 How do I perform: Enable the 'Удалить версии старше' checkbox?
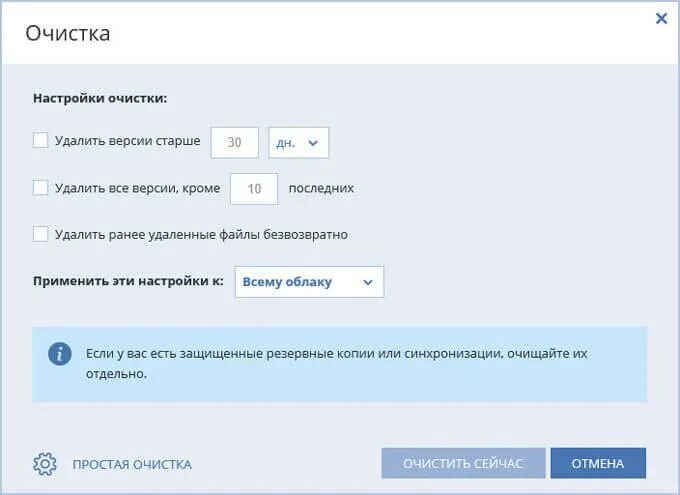(40, 141)
